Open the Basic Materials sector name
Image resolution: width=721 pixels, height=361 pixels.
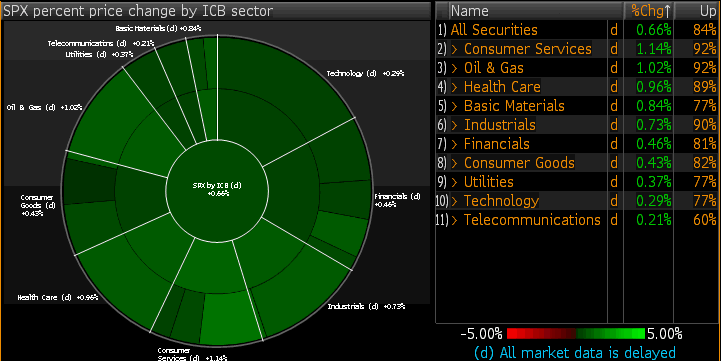click(514, 106)
